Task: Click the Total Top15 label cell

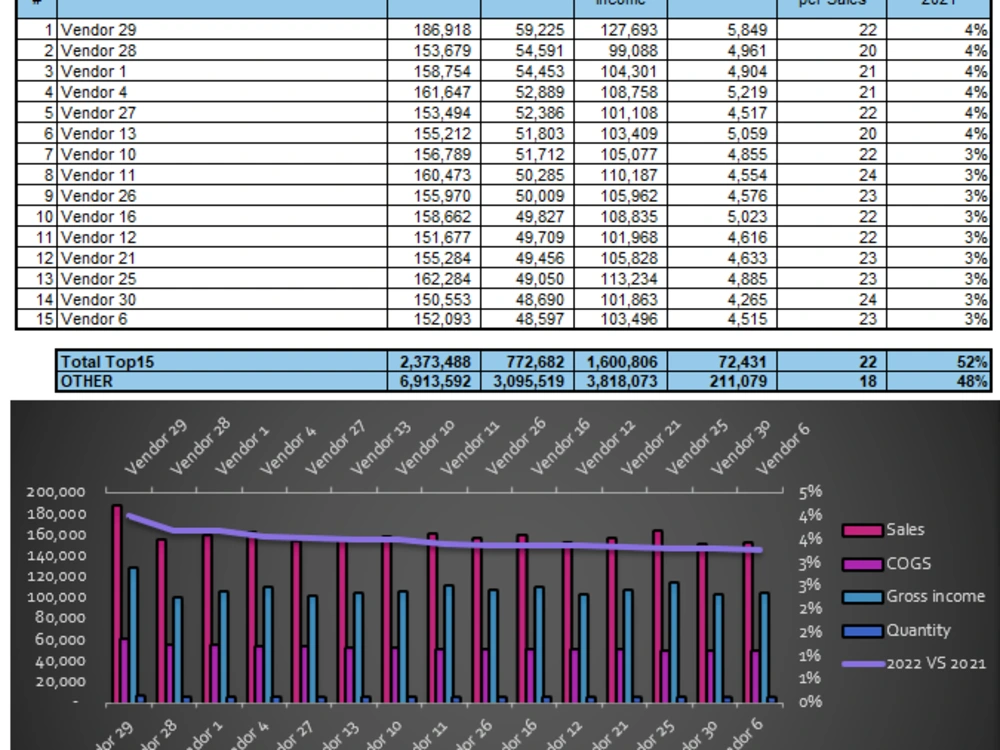Action: click(x=222, y=362)
